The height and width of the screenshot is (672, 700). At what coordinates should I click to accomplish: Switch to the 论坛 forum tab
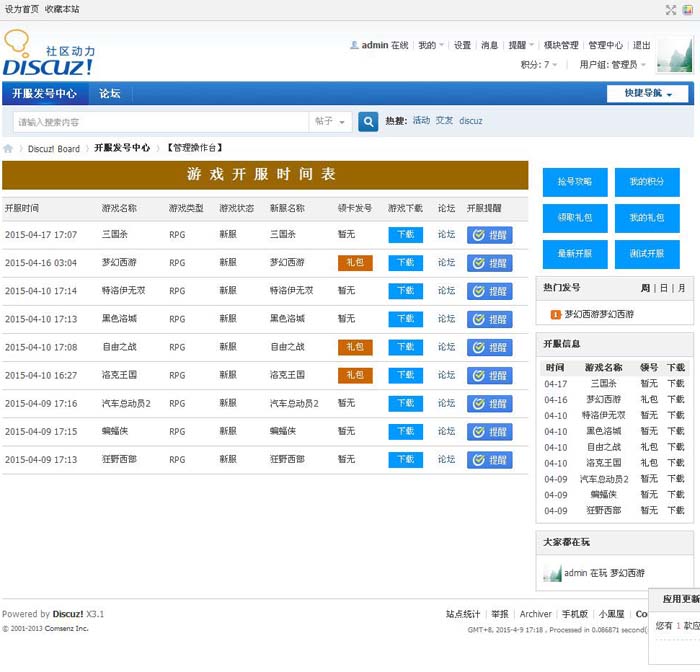[x=109, y=94]
